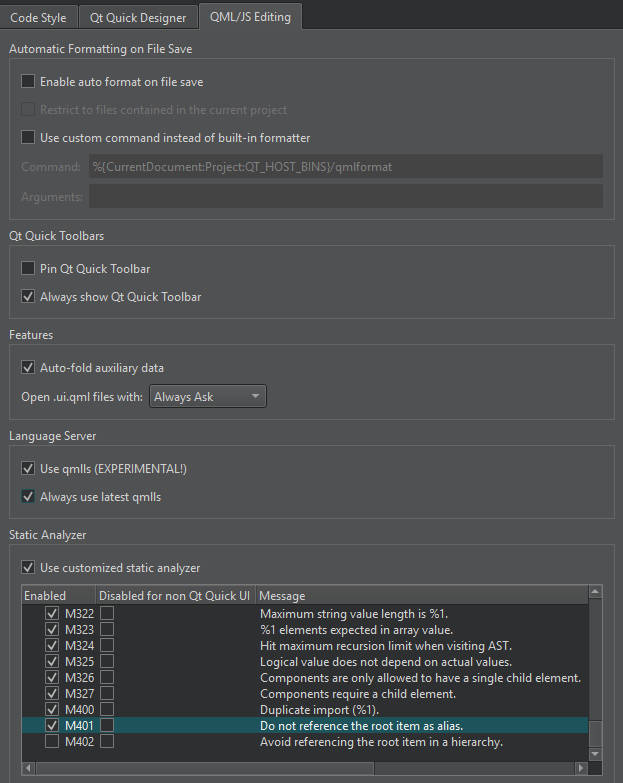Open the Qt Quick Designer tab
This screenshot has height=783, width=623.
coord(139,17)
